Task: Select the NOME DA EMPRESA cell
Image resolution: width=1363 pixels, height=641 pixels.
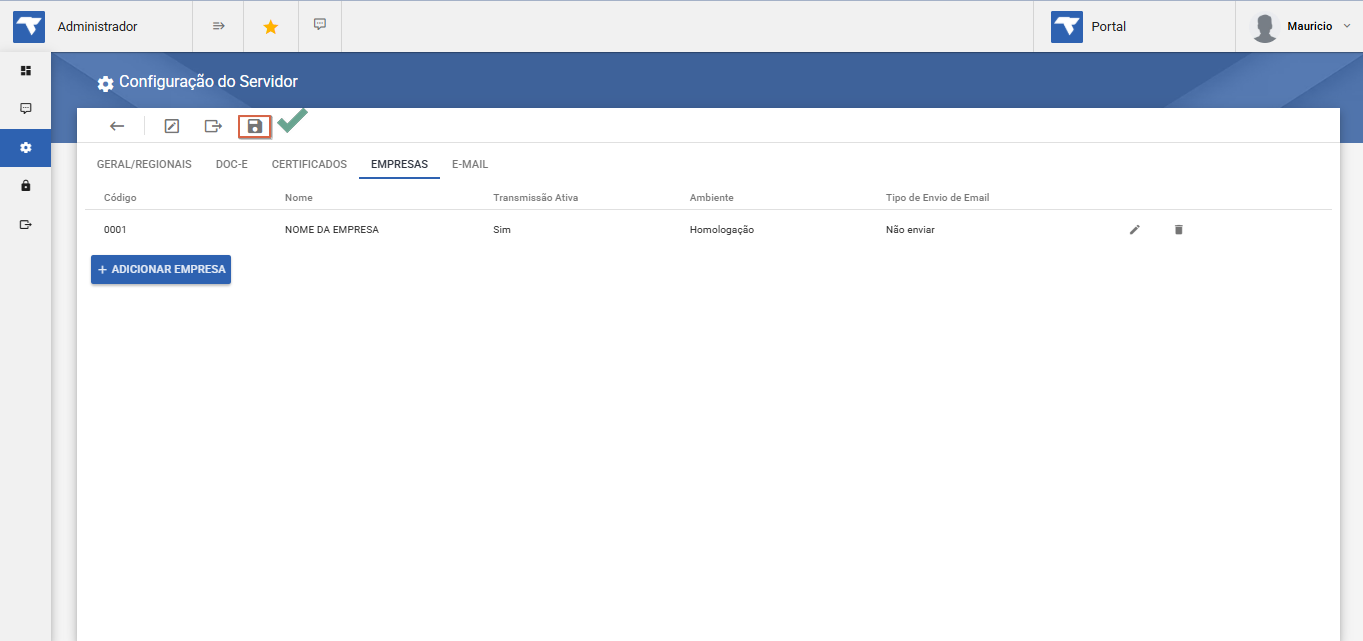Action: pos(332,229)
